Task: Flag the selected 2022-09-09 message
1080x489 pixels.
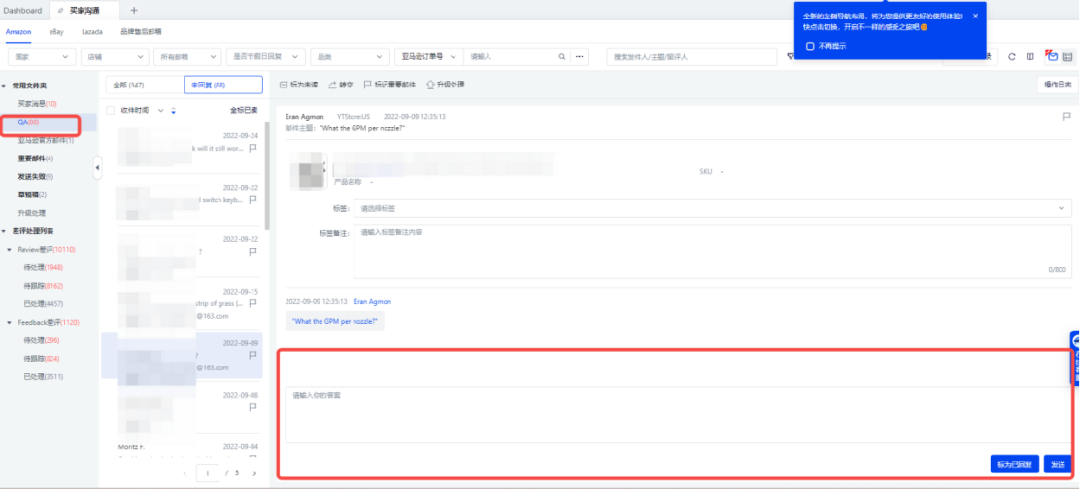Action: pos(253,355)
